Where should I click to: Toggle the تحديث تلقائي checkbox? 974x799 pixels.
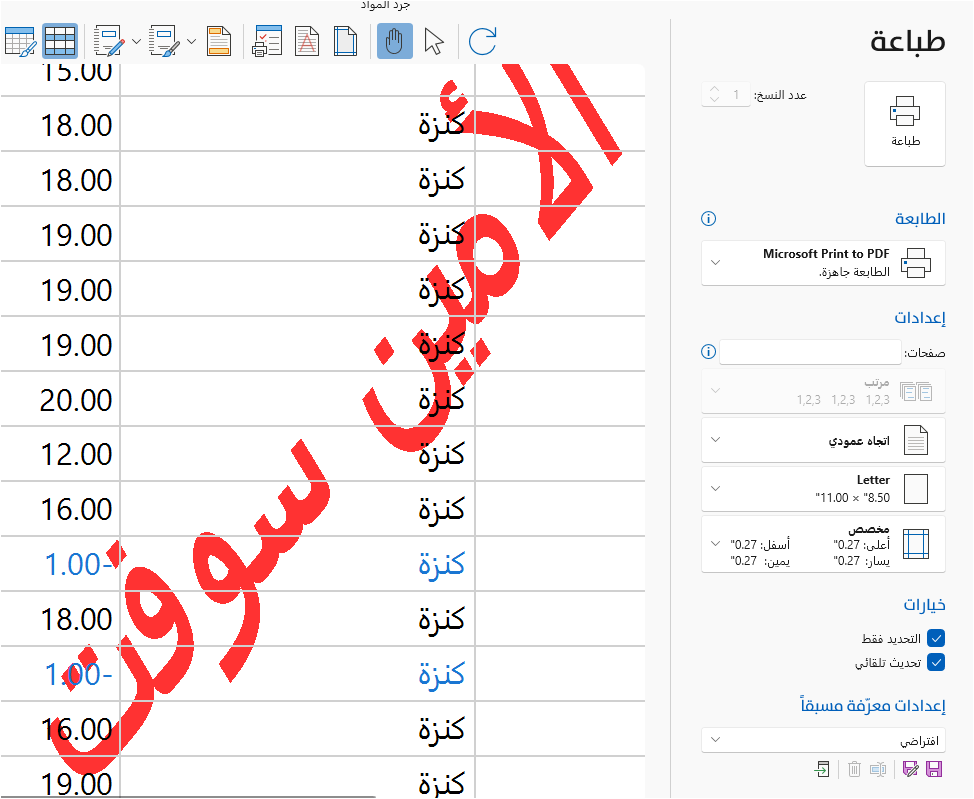936,661
